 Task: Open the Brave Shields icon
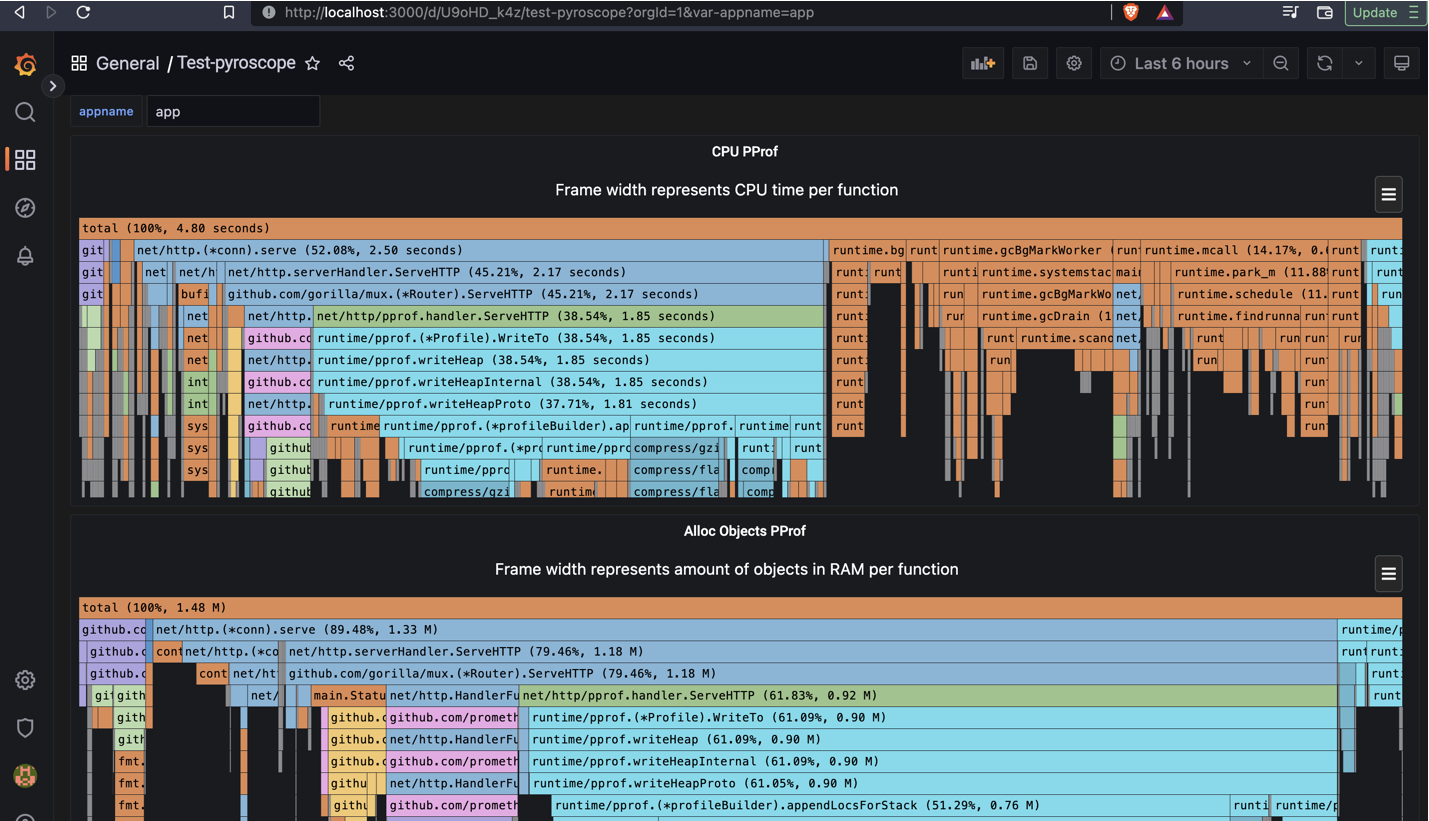(1131, 13)
